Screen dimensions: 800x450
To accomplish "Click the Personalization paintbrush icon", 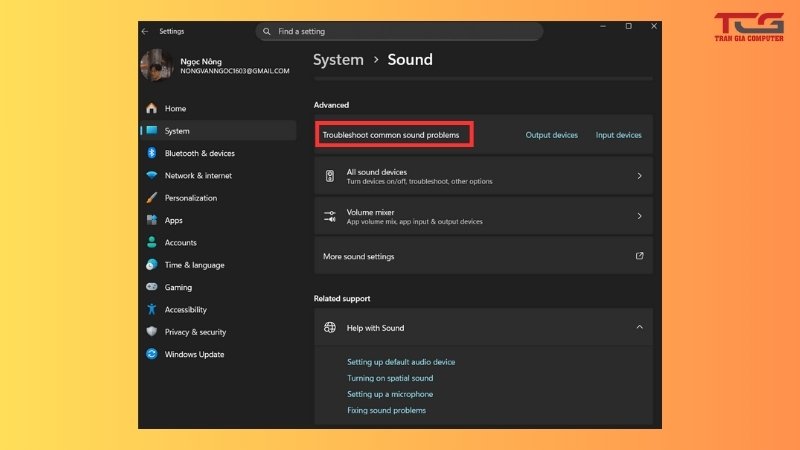I will pos(152,198).
